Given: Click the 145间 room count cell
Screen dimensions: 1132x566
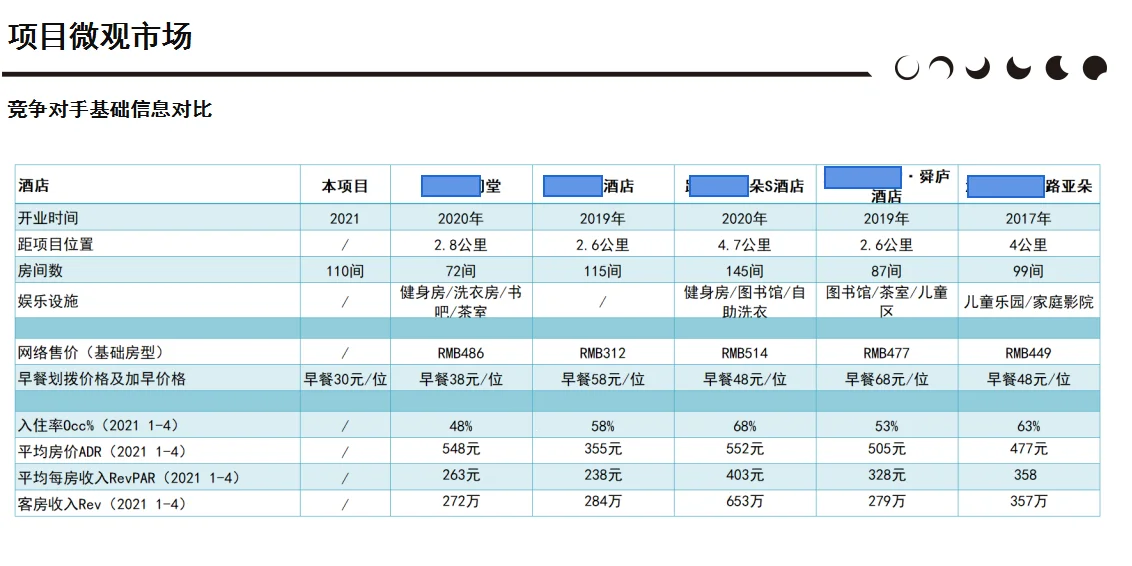Looking at the screenshot, I should pyautogui.click(x=744, y=271).
